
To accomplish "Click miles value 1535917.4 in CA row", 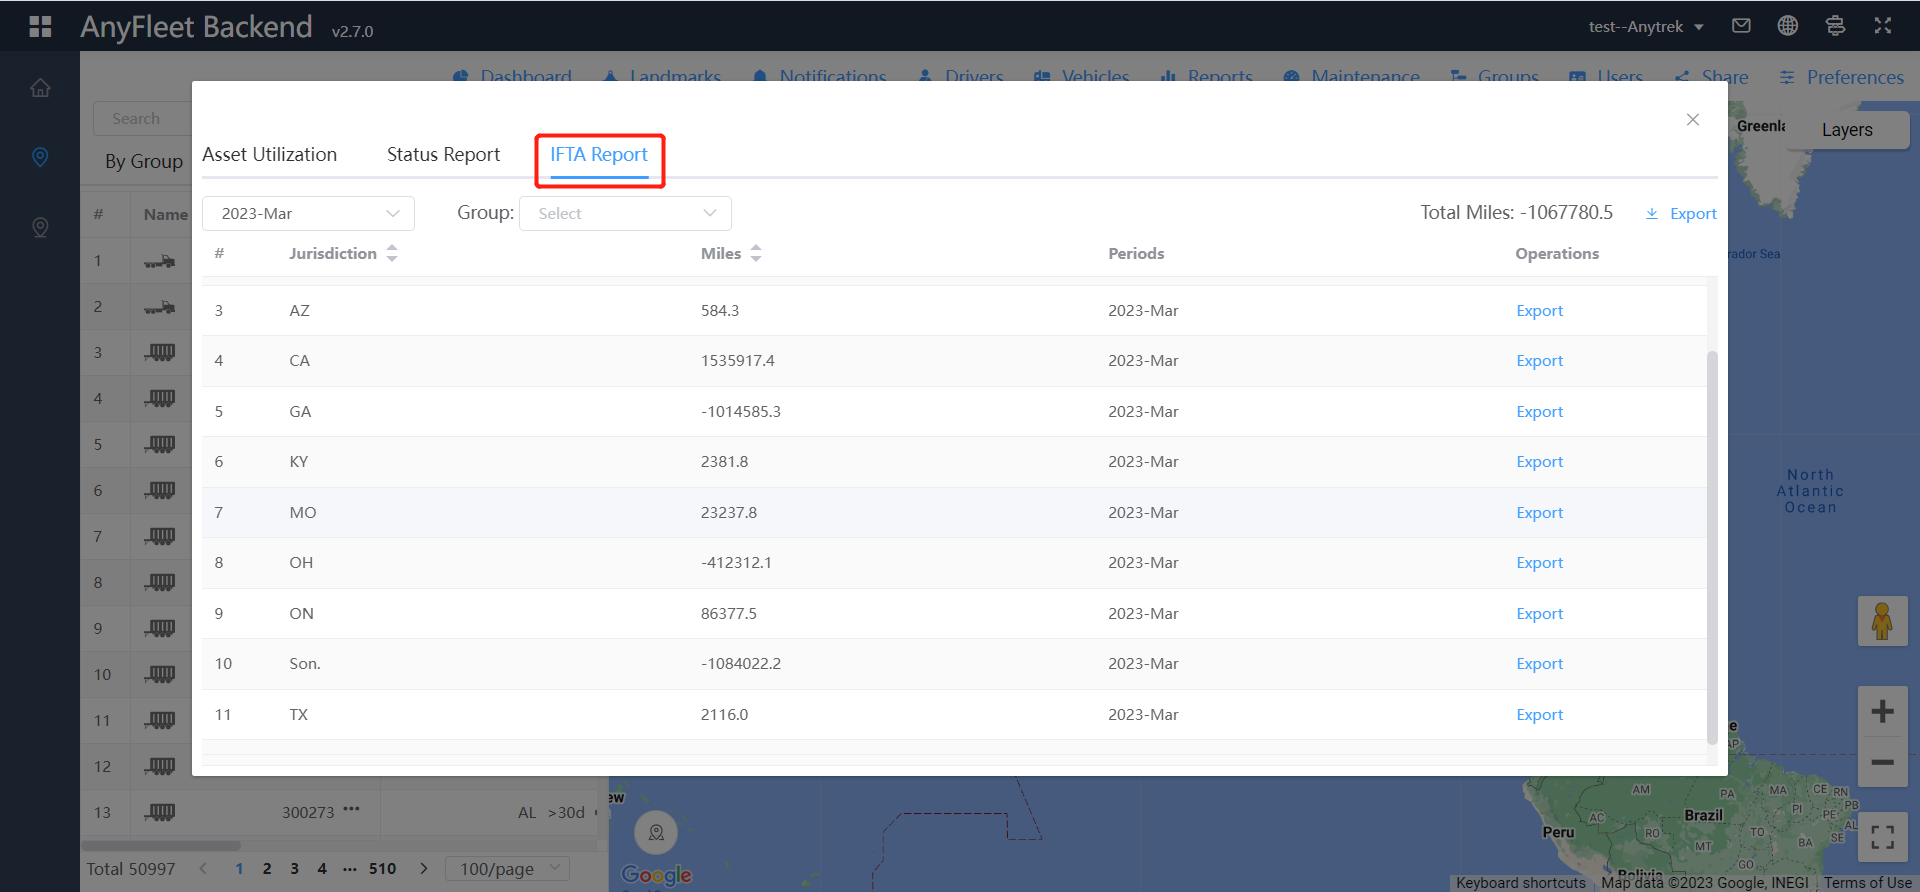I will coord(738,361).
